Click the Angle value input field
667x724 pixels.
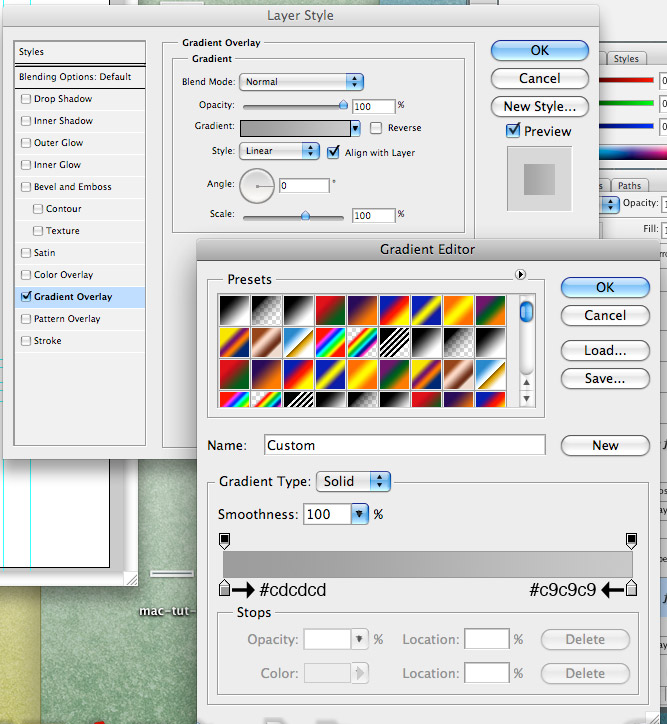click(304, 186)
